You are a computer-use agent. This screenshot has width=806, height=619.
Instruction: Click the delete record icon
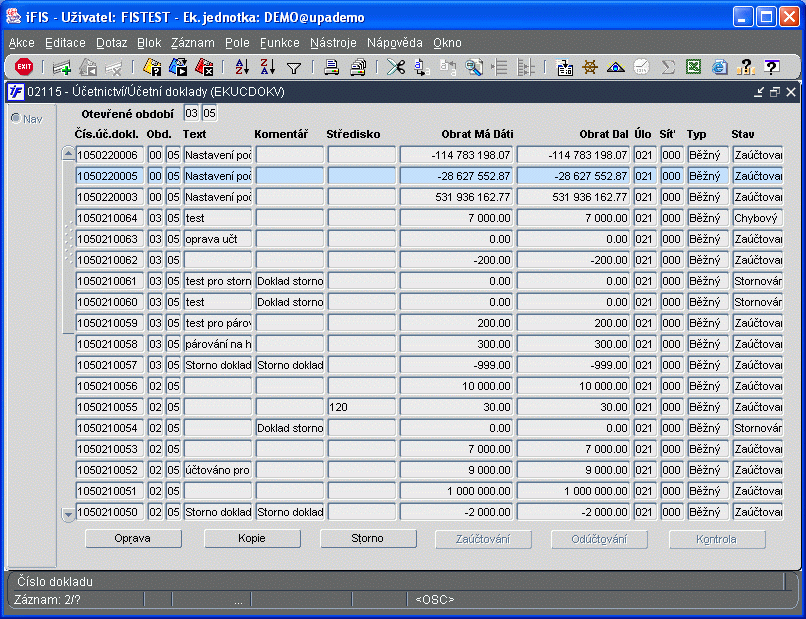[x=114, y=67]
